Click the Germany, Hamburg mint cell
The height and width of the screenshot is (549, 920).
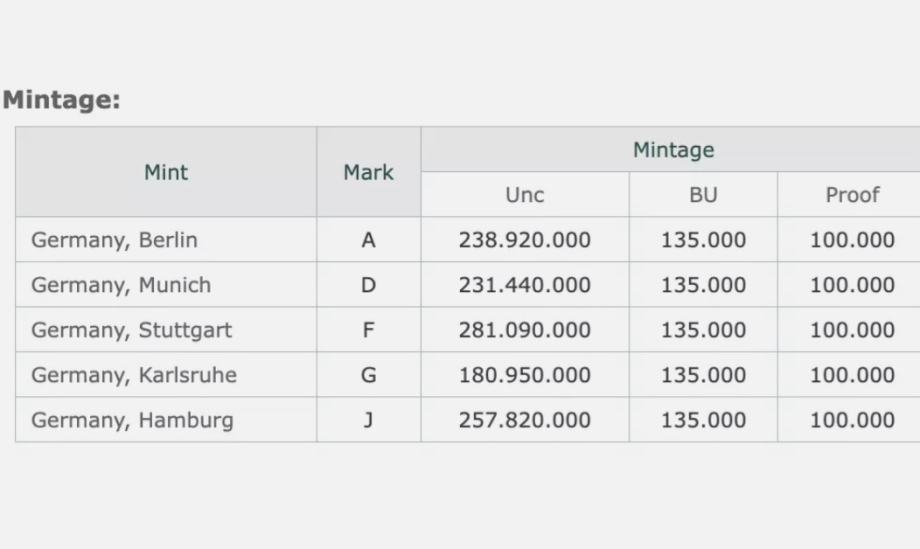[x=132, y=420]
